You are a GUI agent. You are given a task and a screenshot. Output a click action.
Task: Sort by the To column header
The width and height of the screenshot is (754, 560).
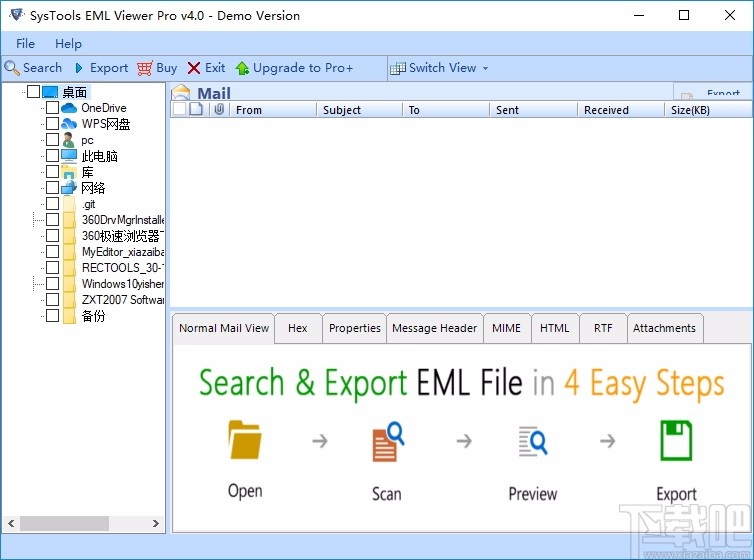(446, 110)
